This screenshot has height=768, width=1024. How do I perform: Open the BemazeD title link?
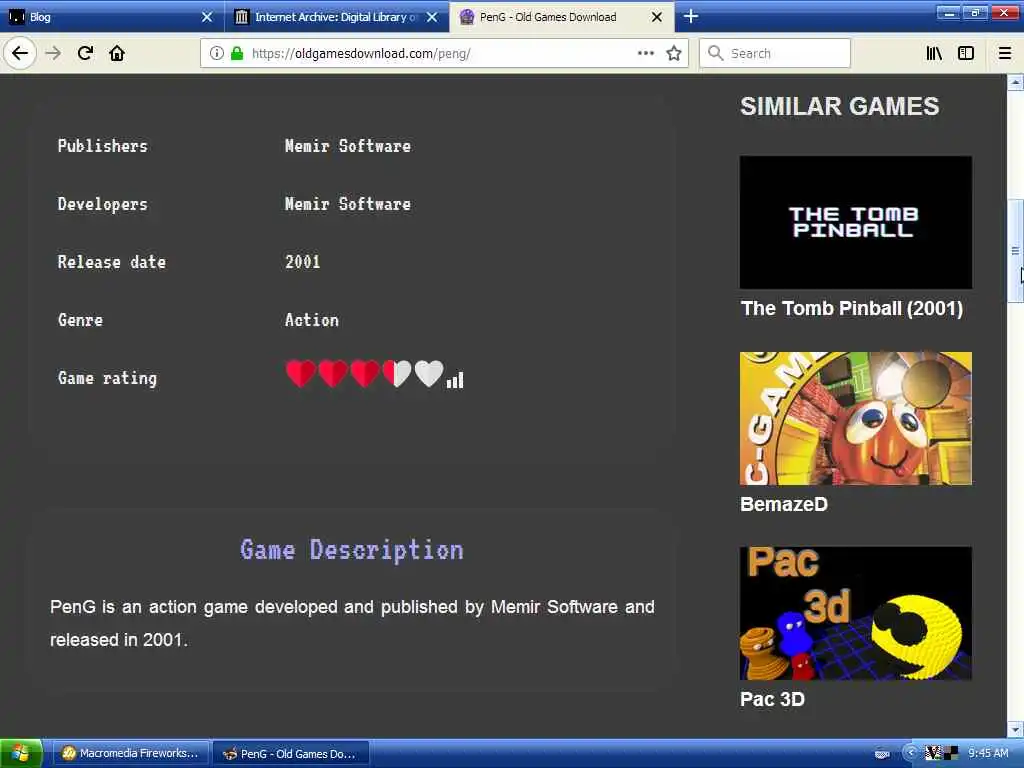pyautogui.click(x=784, y=504)
